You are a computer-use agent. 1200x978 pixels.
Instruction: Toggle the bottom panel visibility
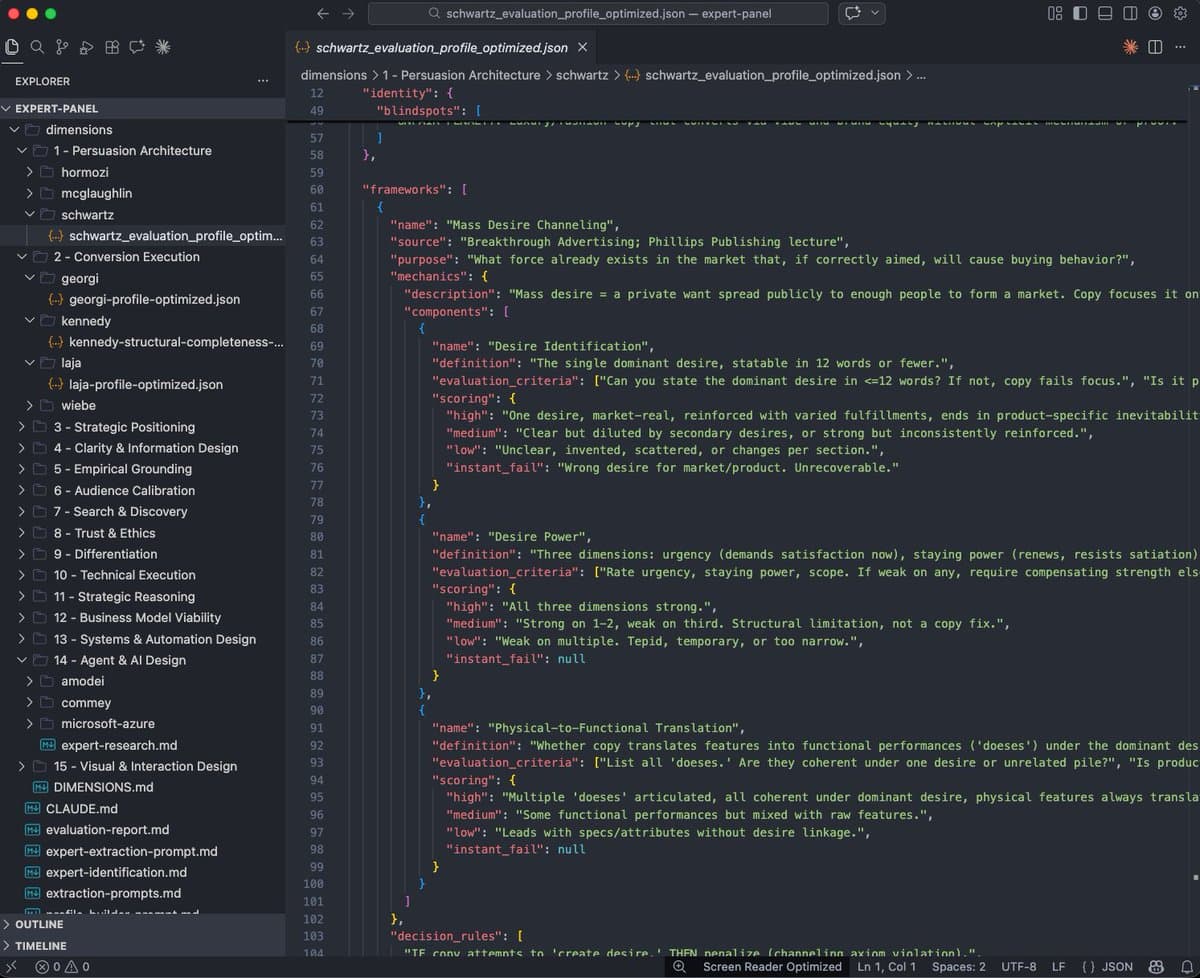[1105, 13]
